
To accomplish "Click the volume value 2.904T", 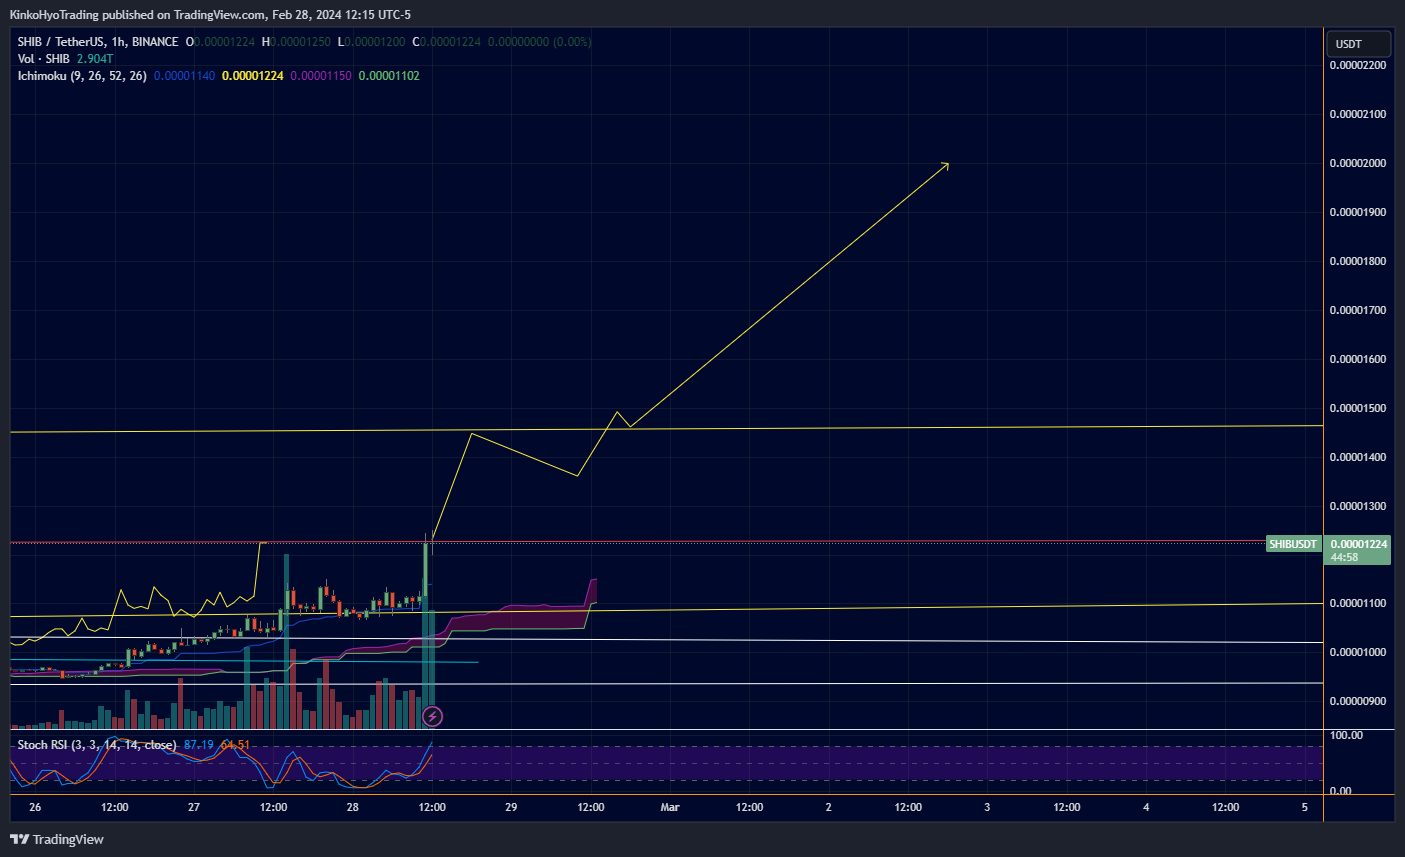I will click(x=95, y=59).
